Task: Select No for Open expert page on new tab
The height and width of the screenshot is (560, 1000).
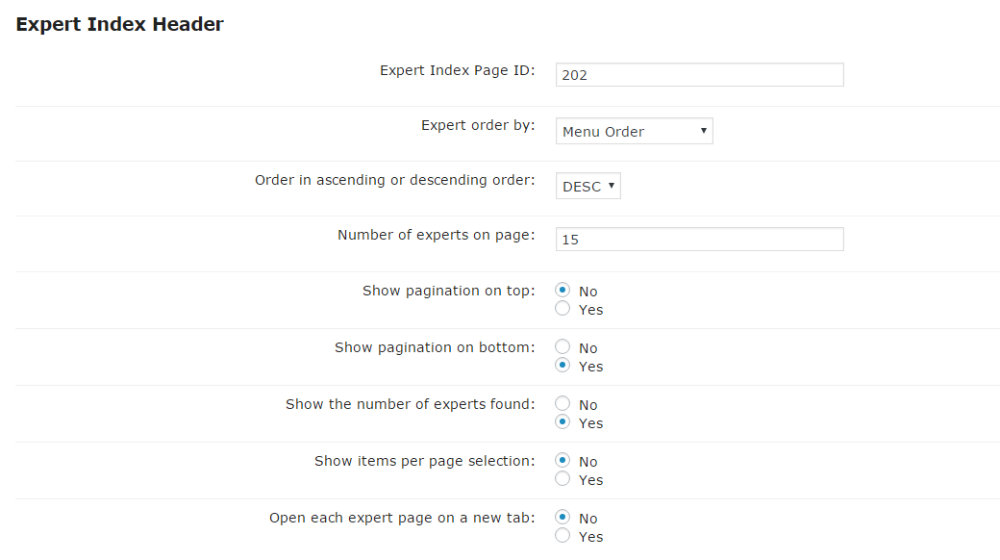Action: pyautogui.click(x=562, y=517)
